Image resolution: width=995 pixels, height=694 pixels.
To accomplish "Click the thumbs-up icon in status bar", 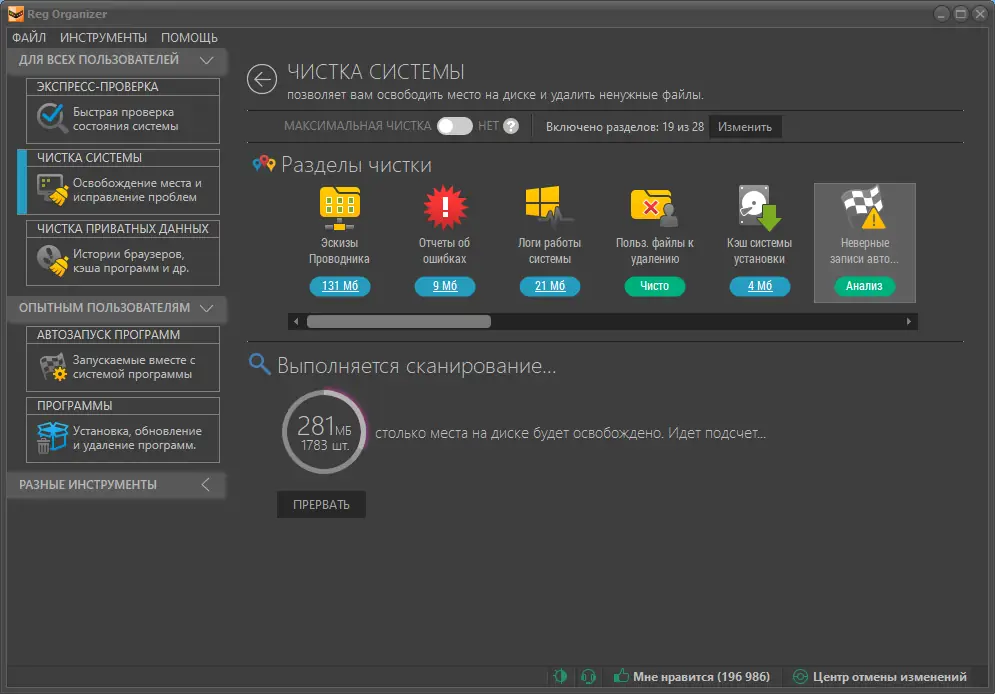I will (x=621, y=676).
